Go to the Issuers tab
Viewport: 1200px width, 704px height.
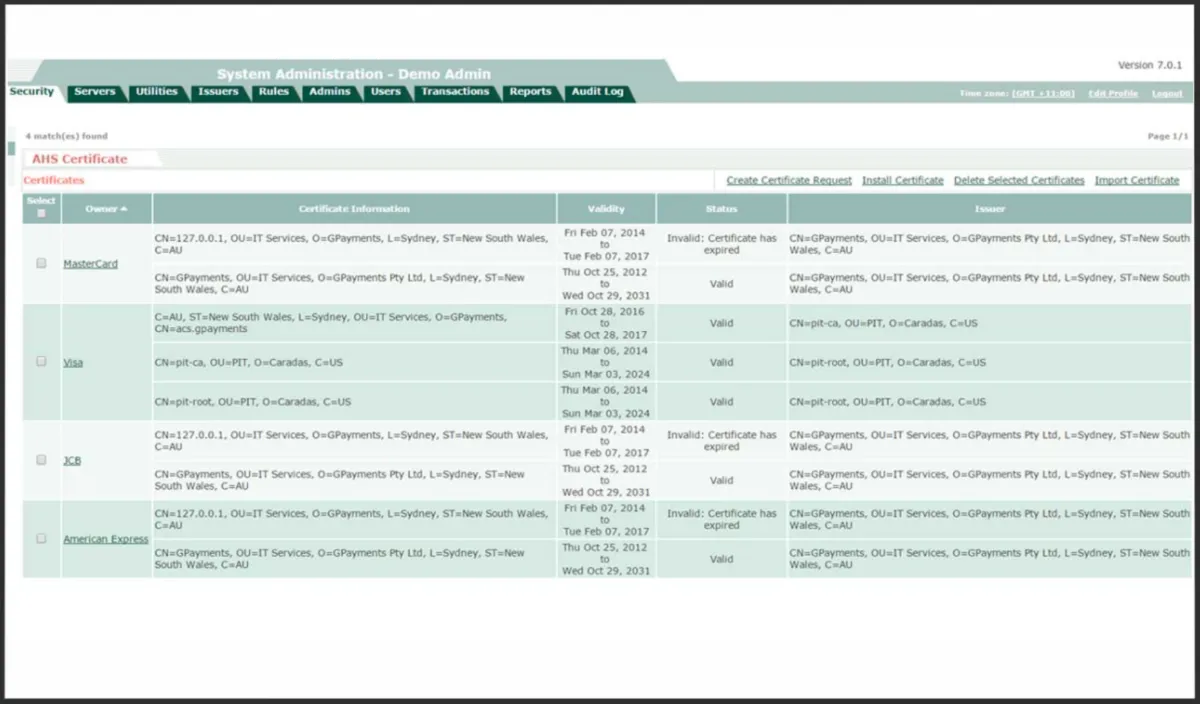click(218, 92)
